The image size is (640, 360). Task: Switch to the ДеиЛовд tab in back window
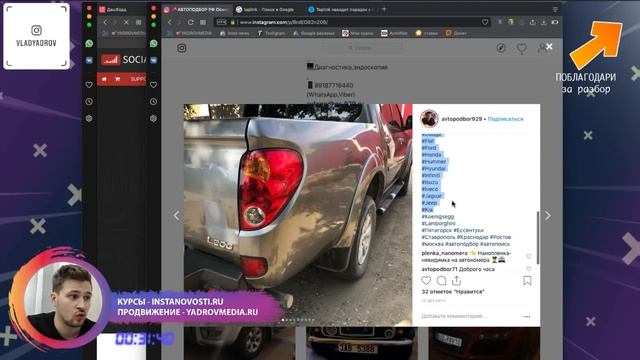114,9
